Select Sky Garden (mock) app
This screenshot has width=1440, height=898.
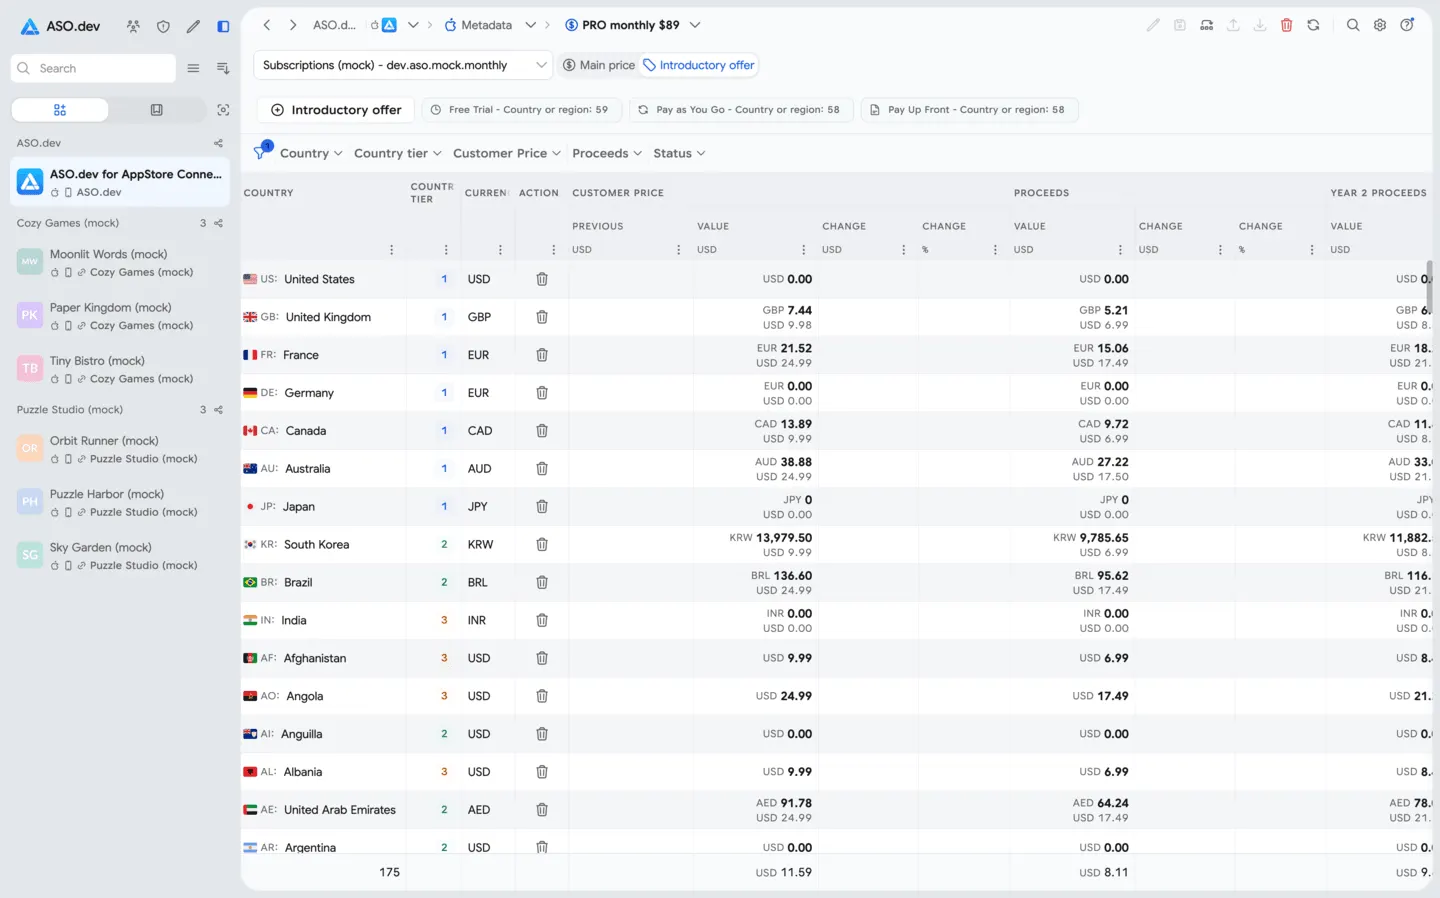pos(120,556)
